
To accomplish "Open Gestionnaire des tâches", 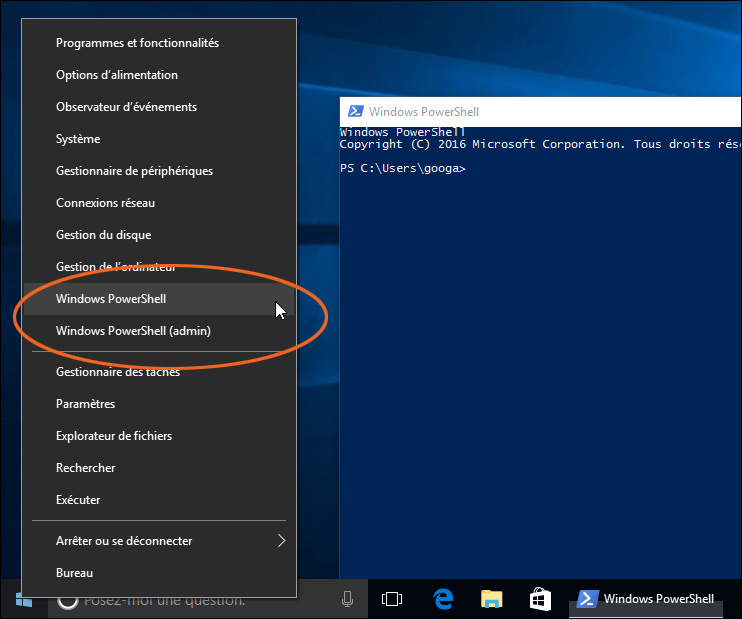I will coord(159,372).
